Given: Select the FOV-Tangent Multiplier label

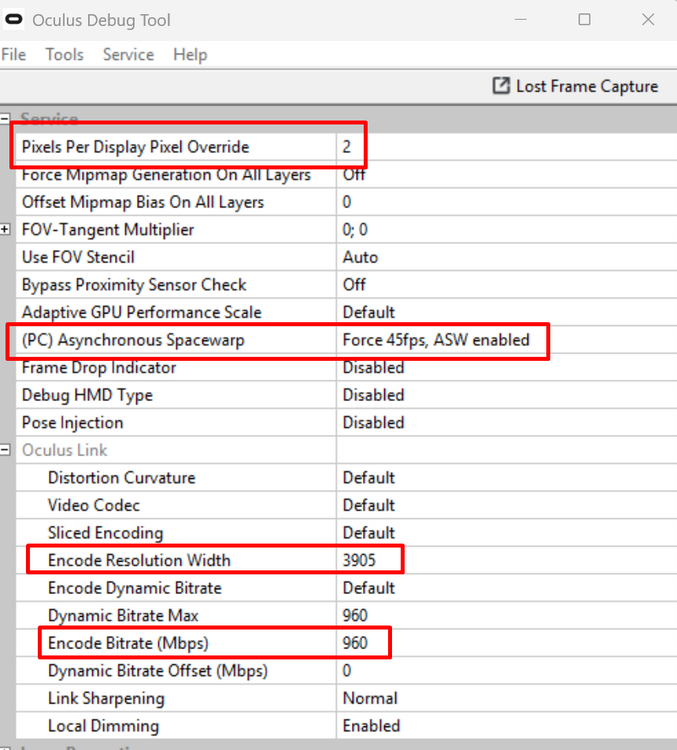Looking at the screenshot, I should (108, 230).
